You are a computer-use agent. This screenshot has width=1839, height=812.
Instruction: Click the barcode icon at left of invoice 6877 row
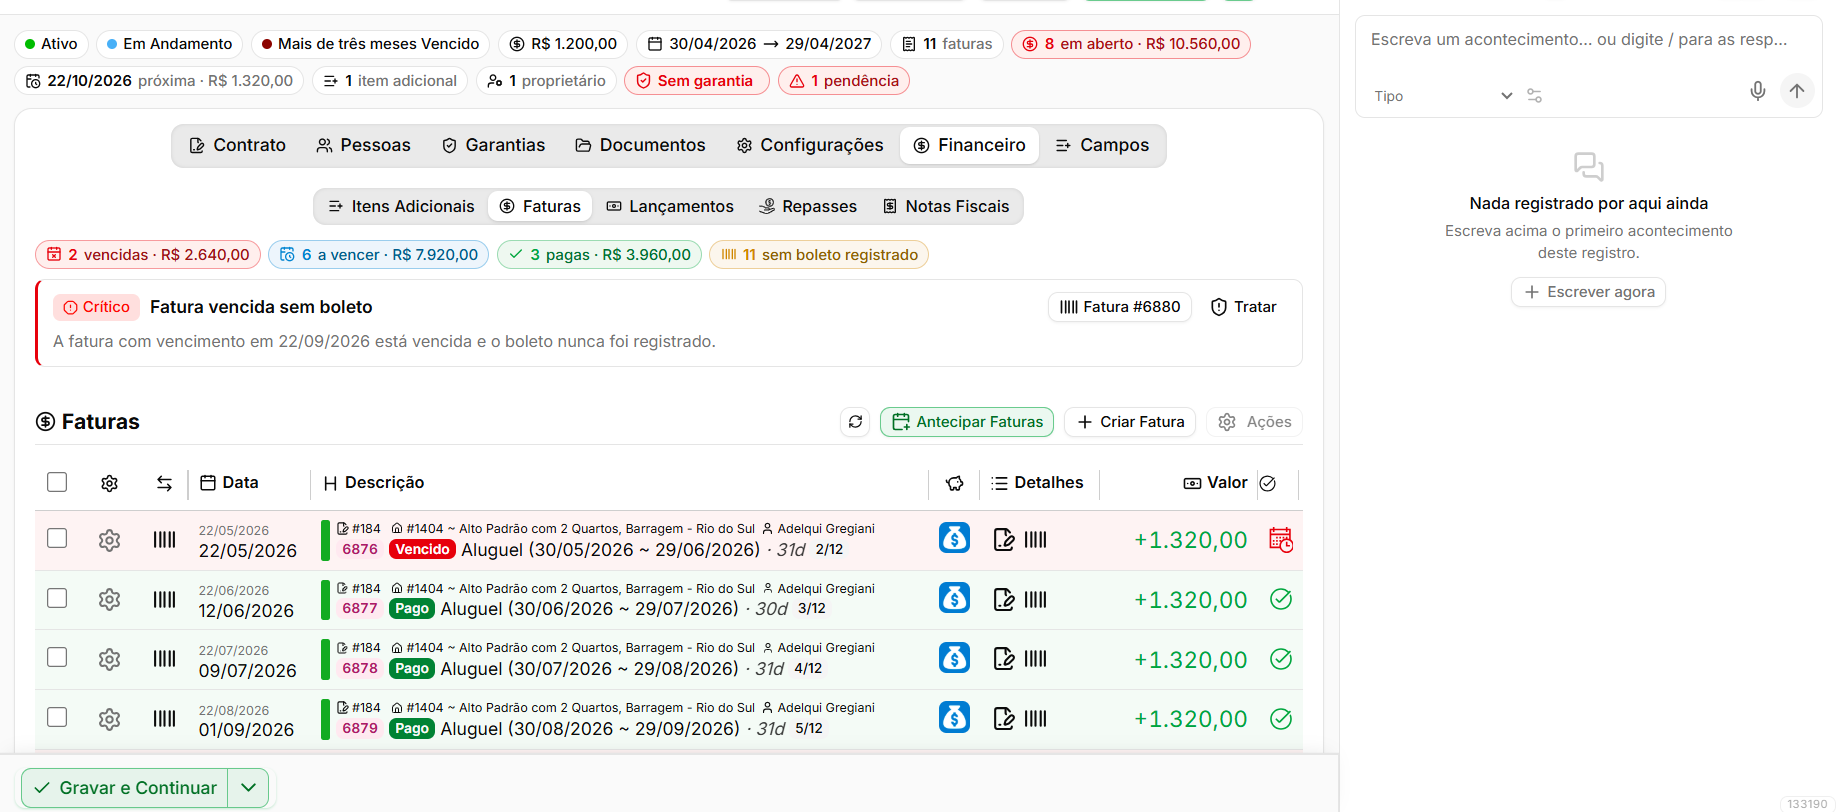pyautogui.click(x=164, y=599)
